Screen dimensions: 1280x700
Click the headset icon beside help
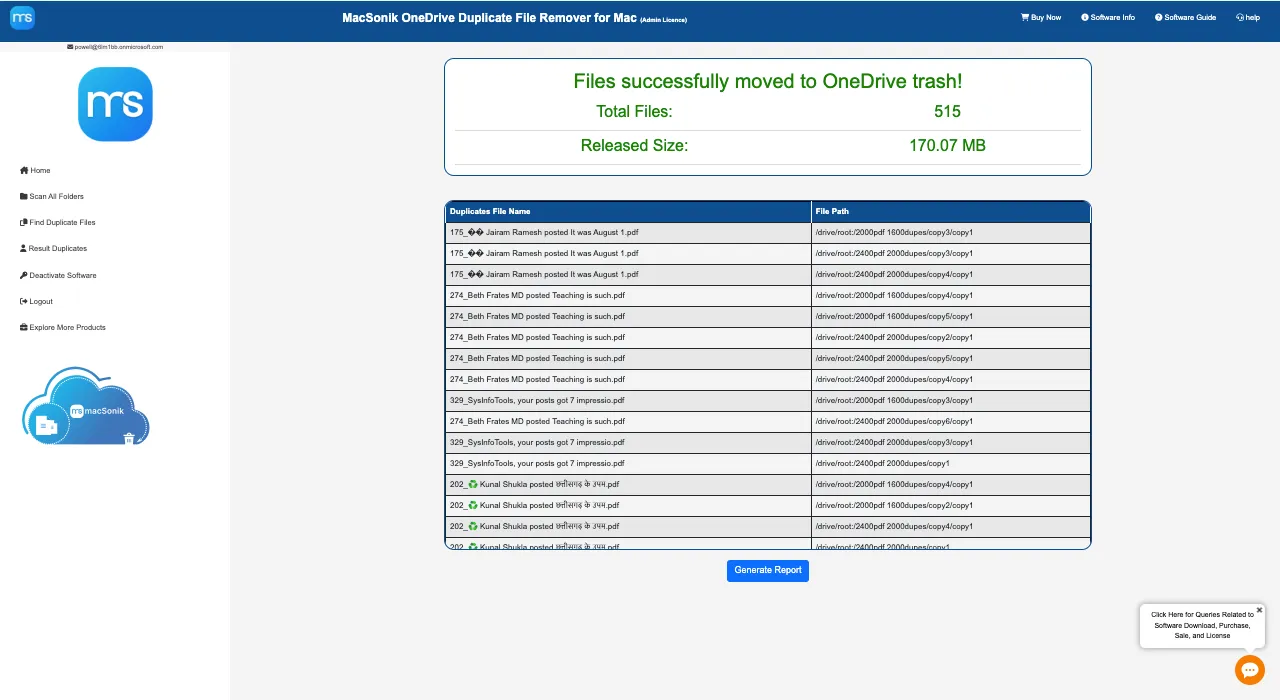coord(1240,17)
